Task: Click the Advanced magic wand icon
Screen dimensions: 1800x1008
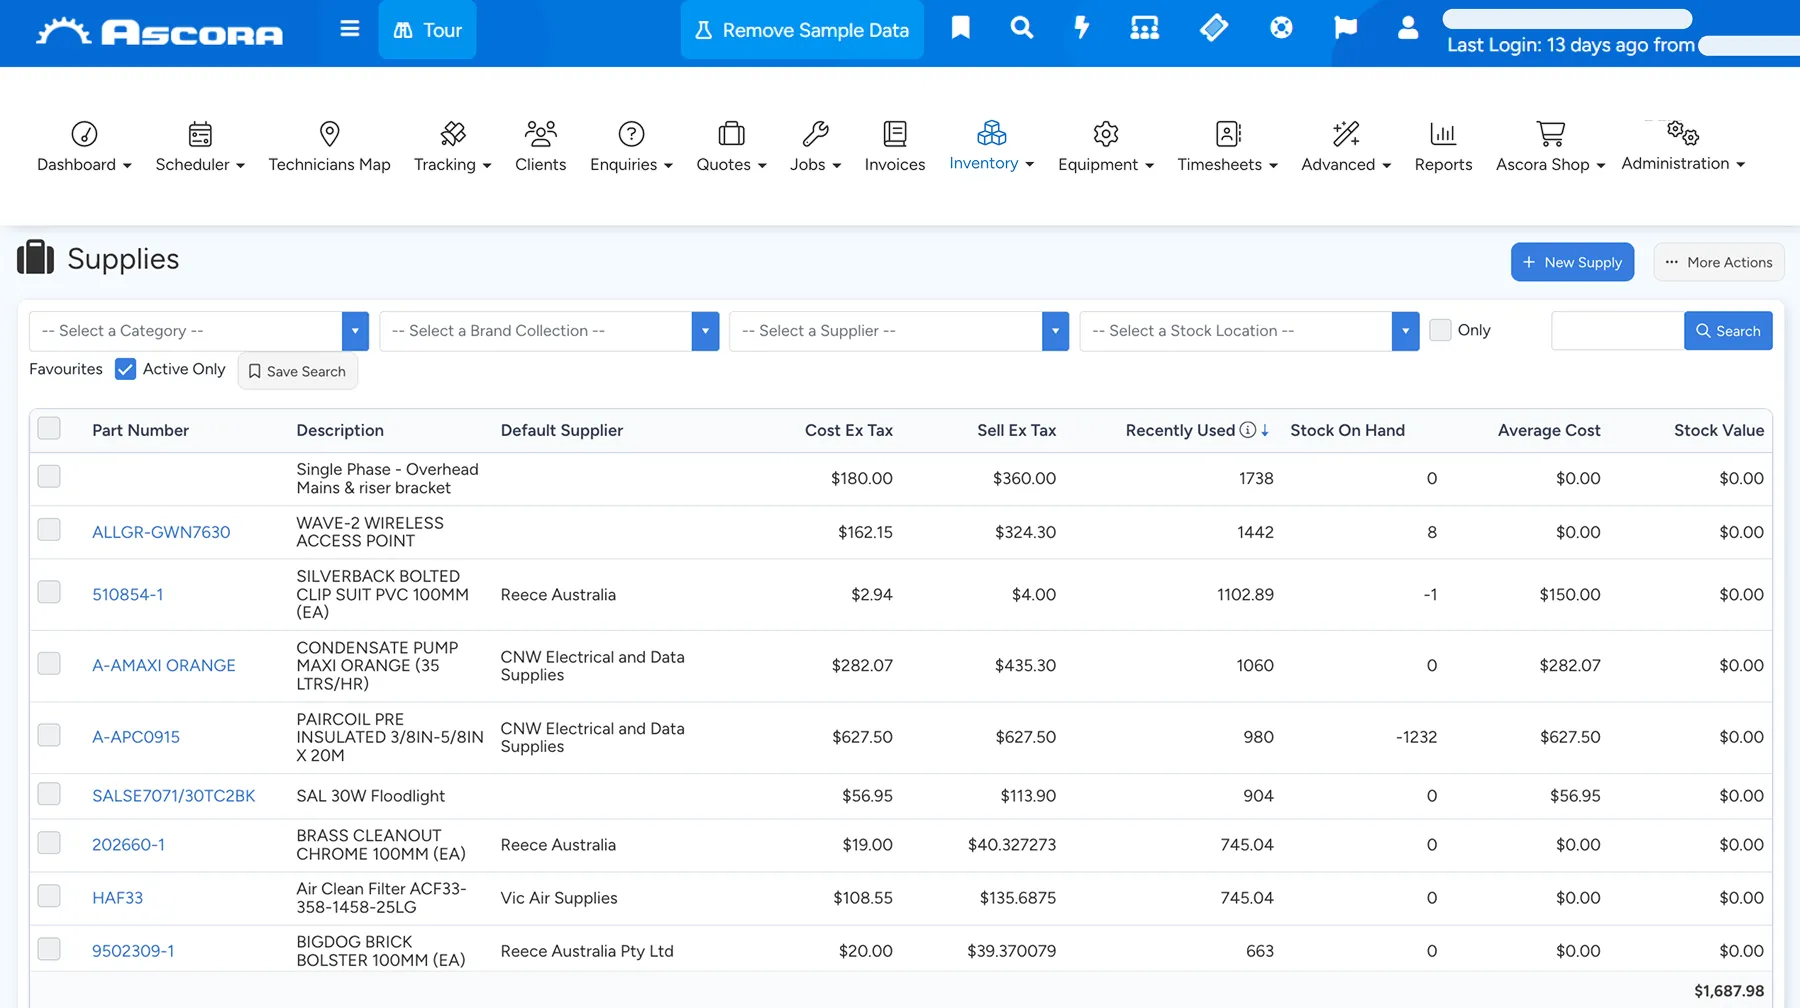Action: (x=1346, y=133)
